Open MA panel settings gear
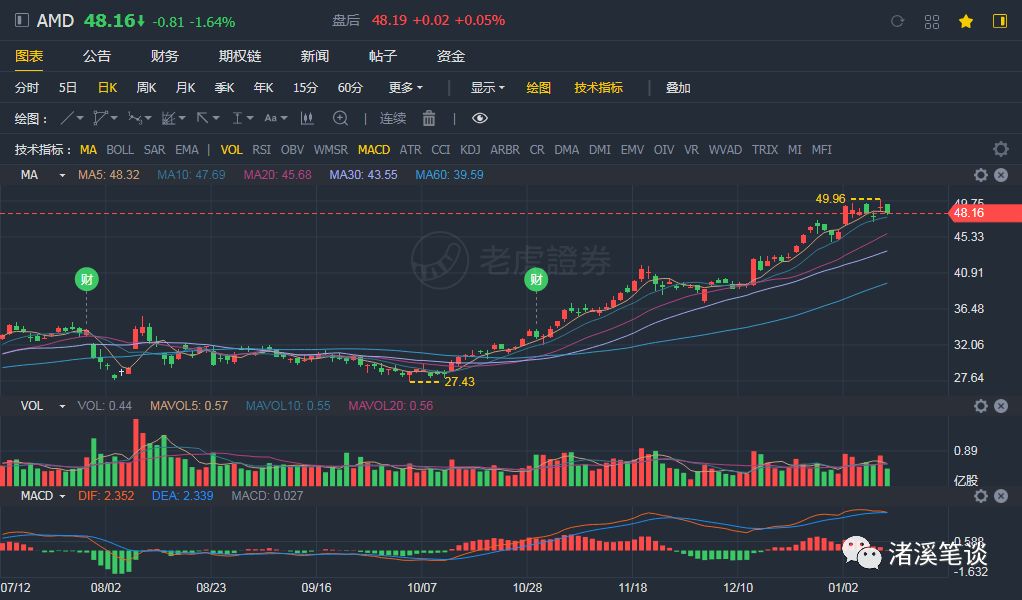 tap(980, 175)
